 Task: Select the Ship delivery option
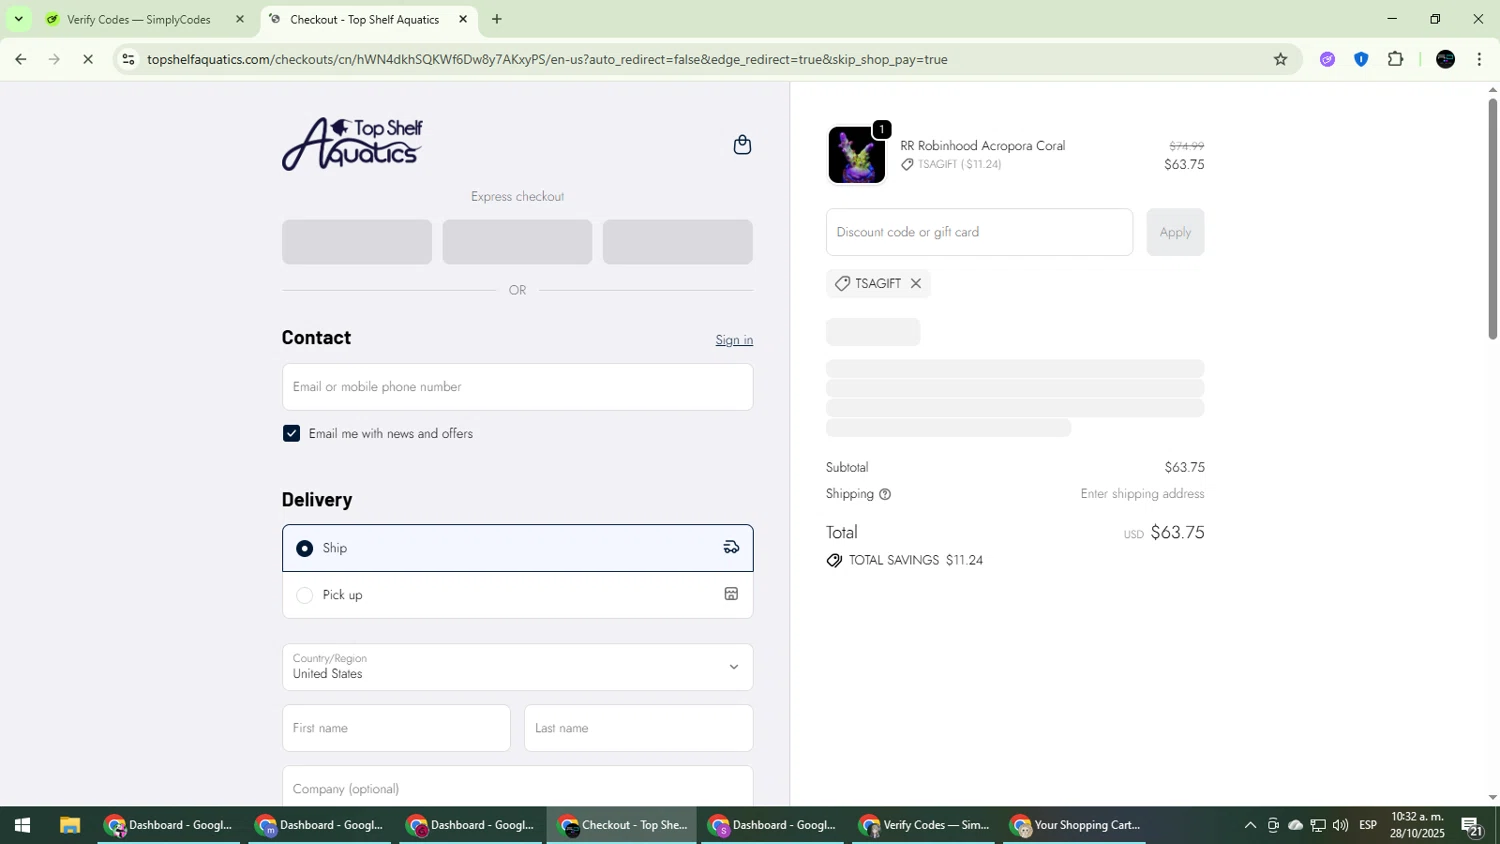pos(517,548)
